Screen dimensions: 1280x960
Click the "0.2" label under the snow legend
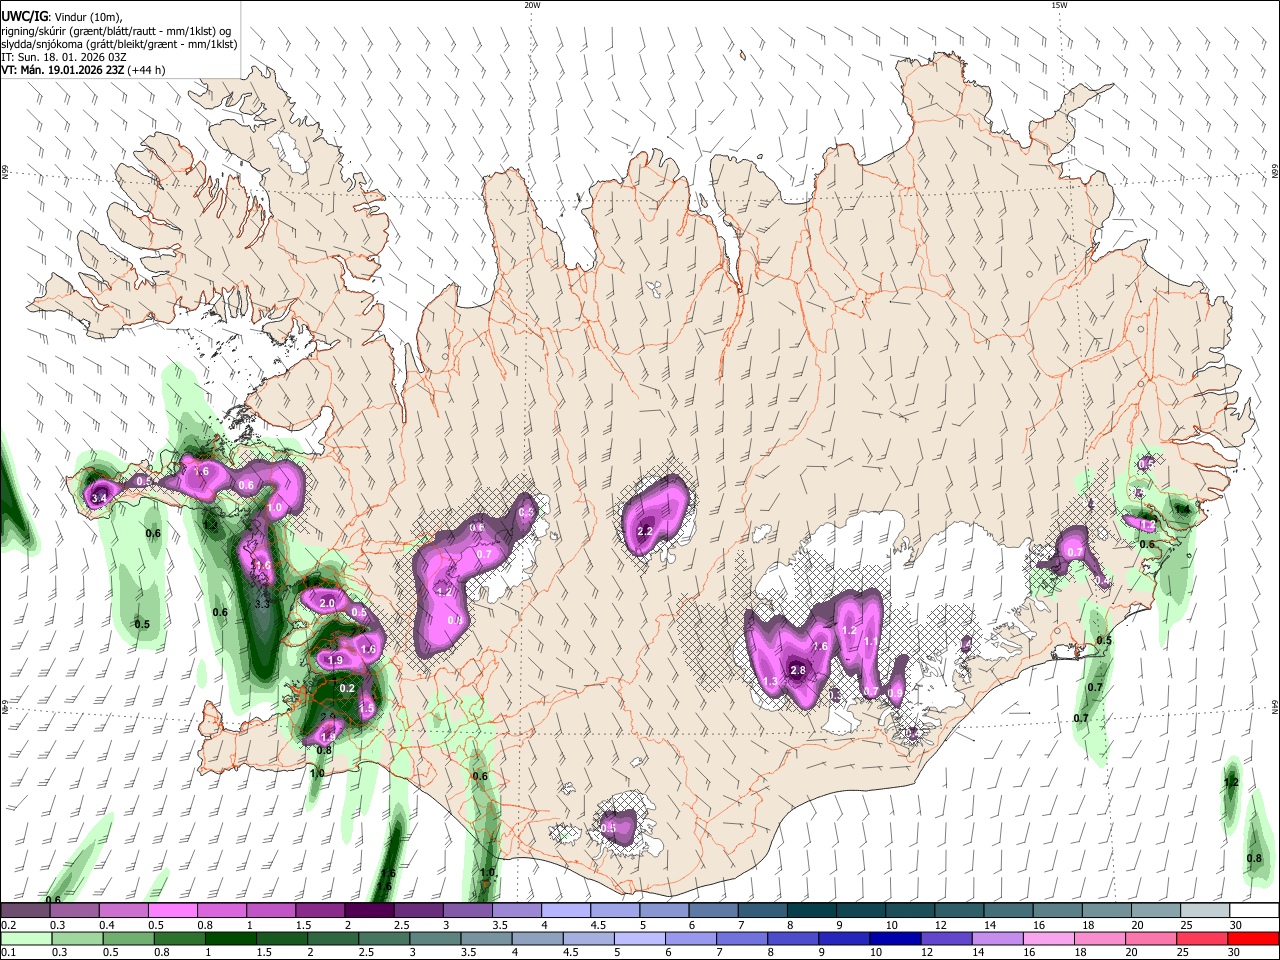point(8,925)
